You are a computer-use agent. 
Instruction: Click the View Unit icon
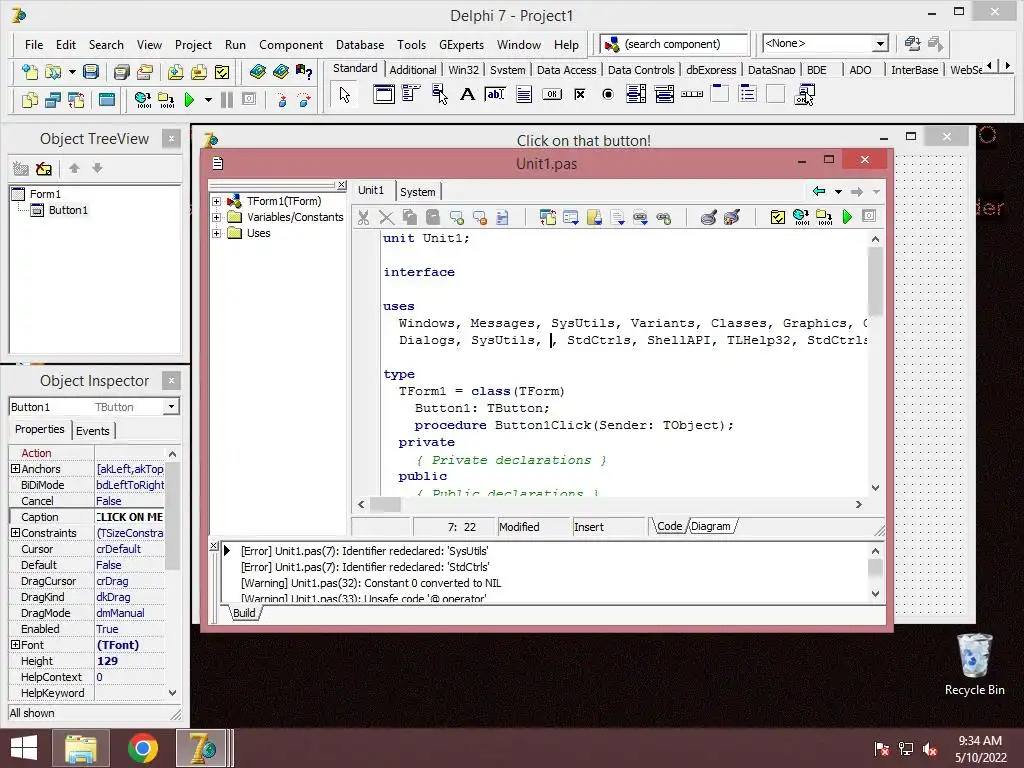coord(30,100)
